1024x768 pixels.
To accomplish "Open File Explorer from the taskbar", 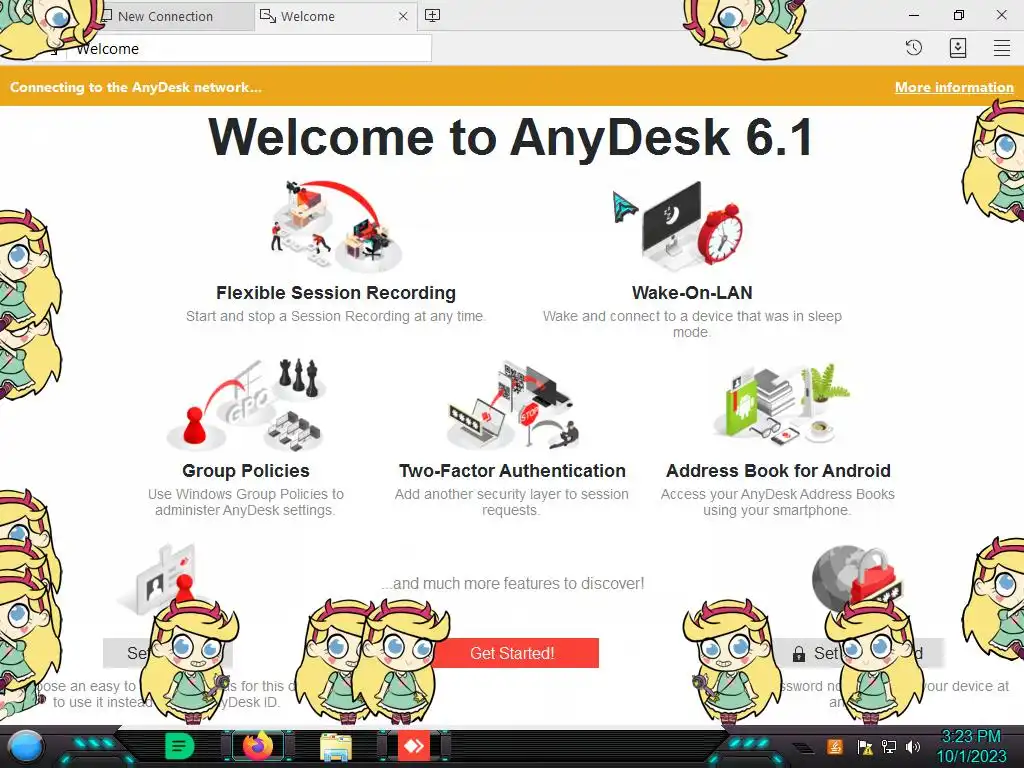I will point(336,746).
